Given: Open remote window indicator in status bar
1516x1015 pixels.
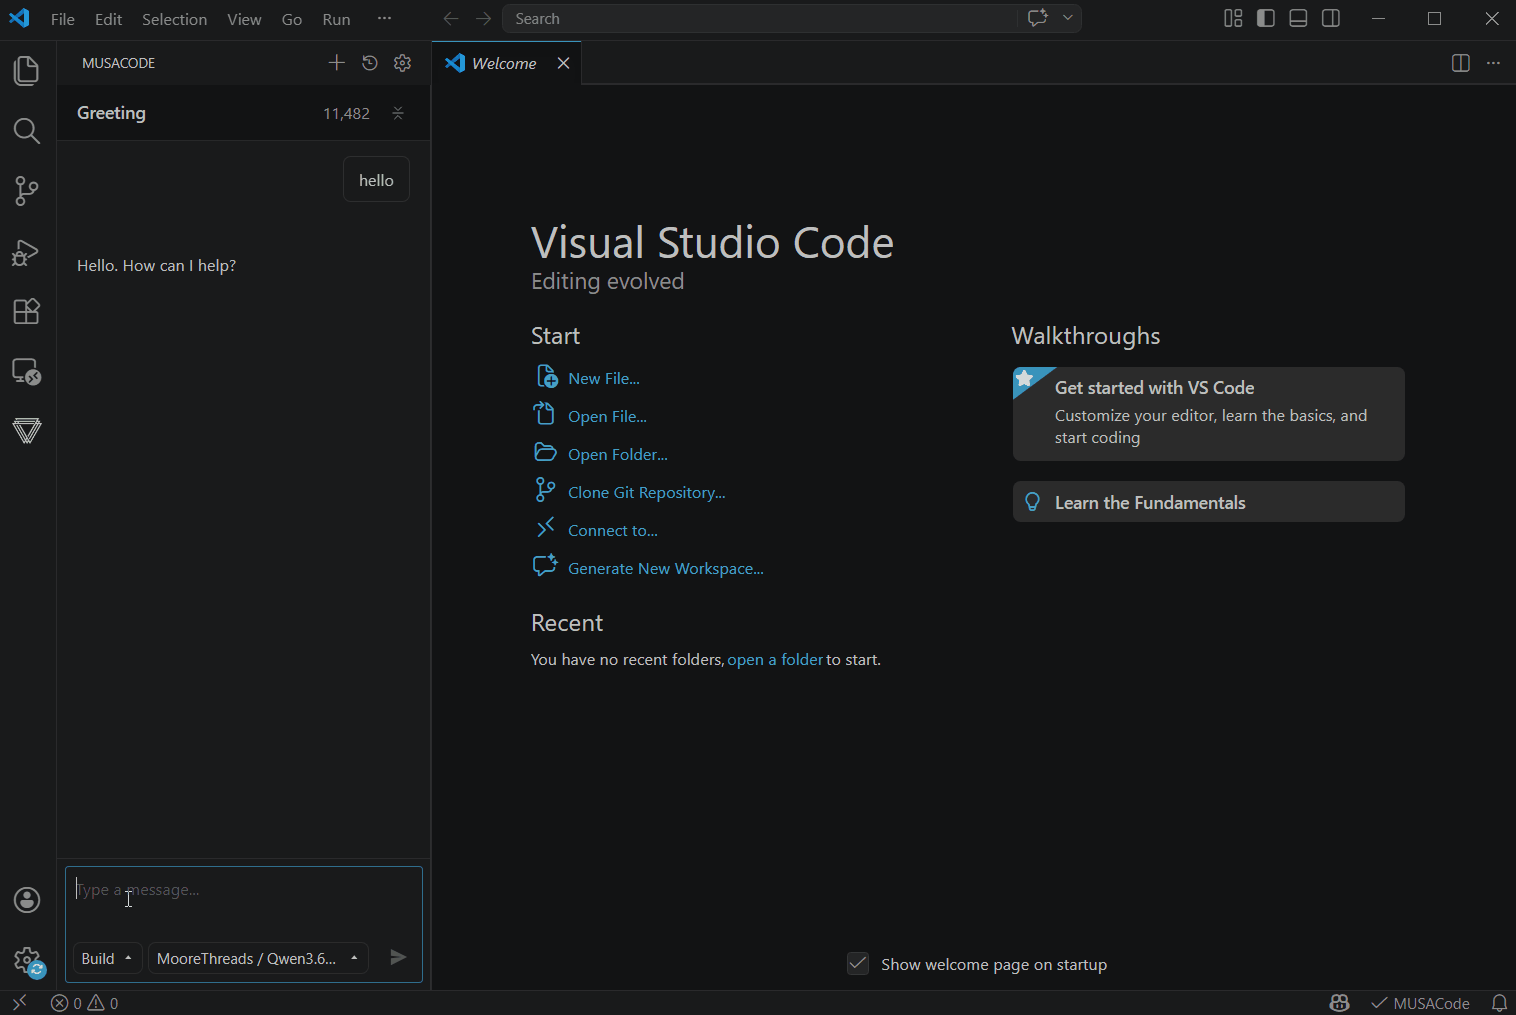Looking at the screenshot, I should [x=19, y=1003].
